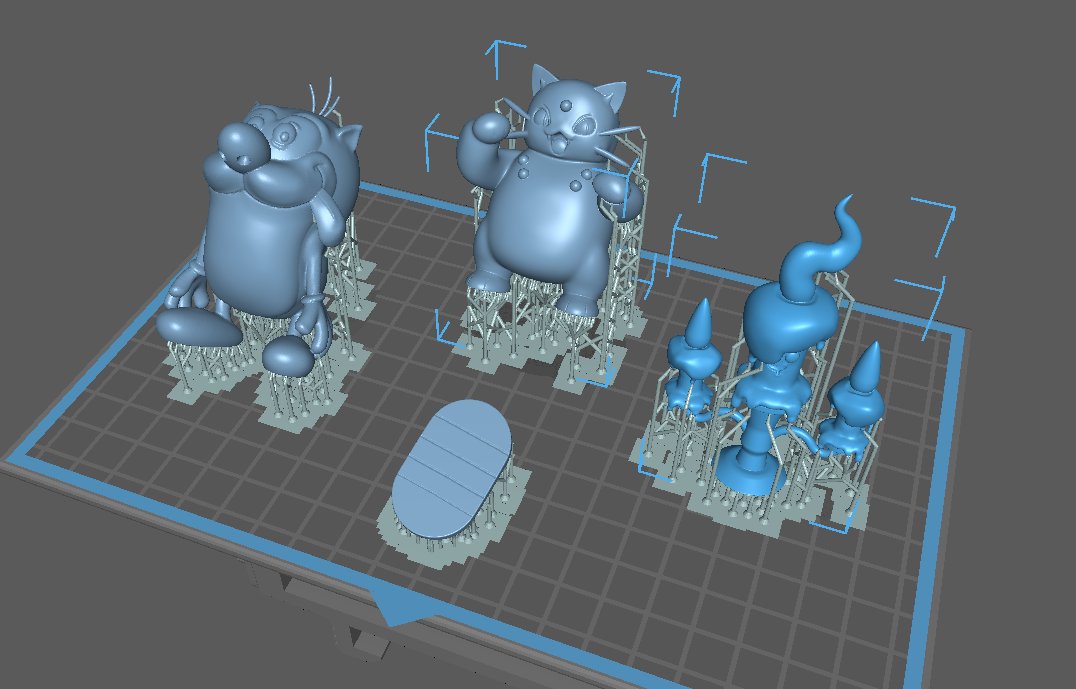Viewport: 1076px width, 689px height.
Task: Select the small left flame-head figure
Action: tap(694, 360)
